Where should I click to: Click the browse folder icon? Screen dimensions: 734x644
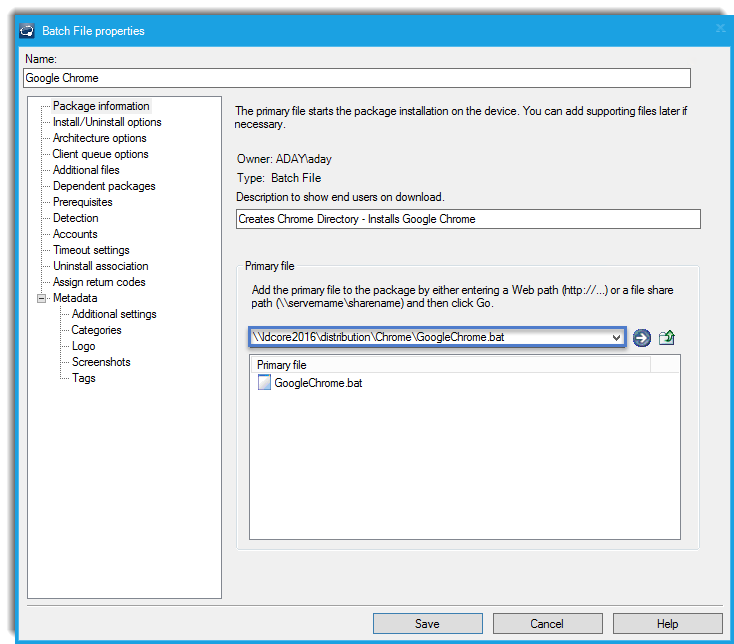click(667, 338)
